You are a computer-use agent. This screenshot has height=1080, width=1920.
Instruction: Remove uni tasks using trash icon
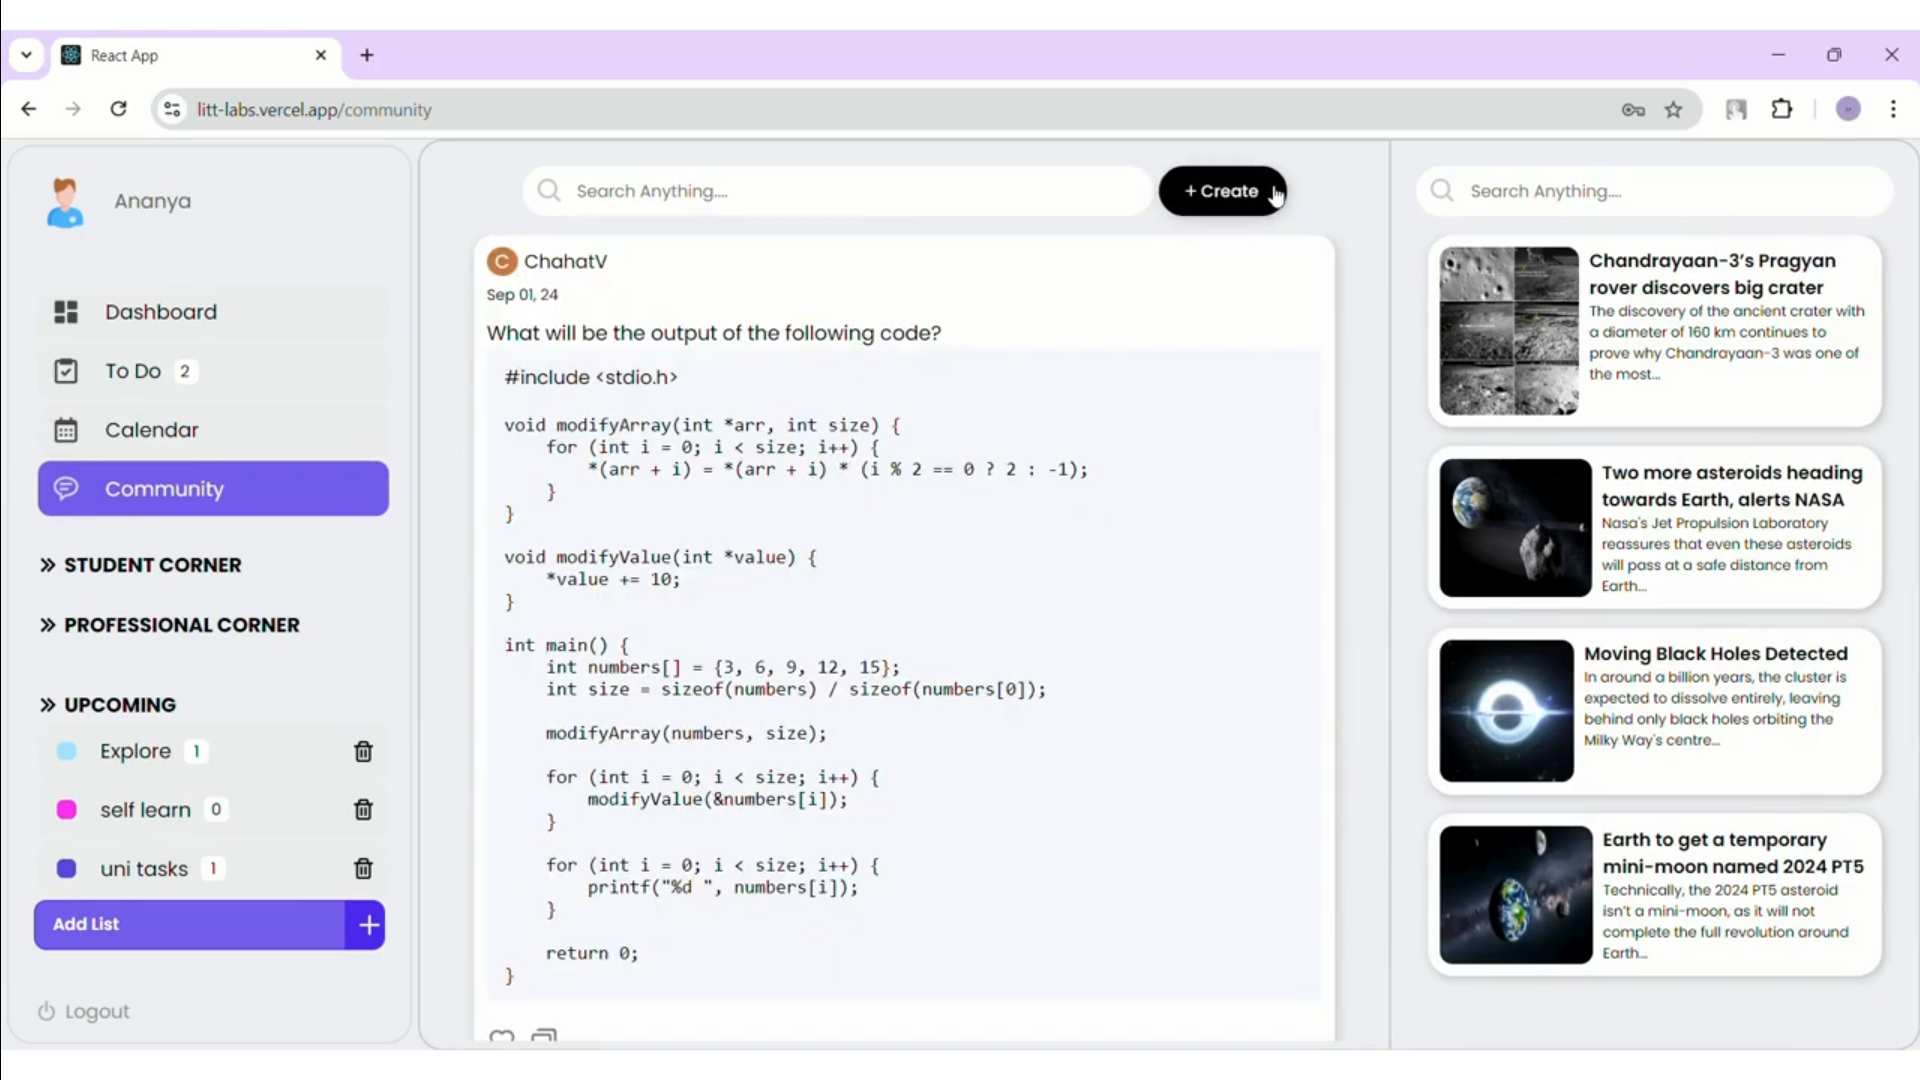click(363, 869)
